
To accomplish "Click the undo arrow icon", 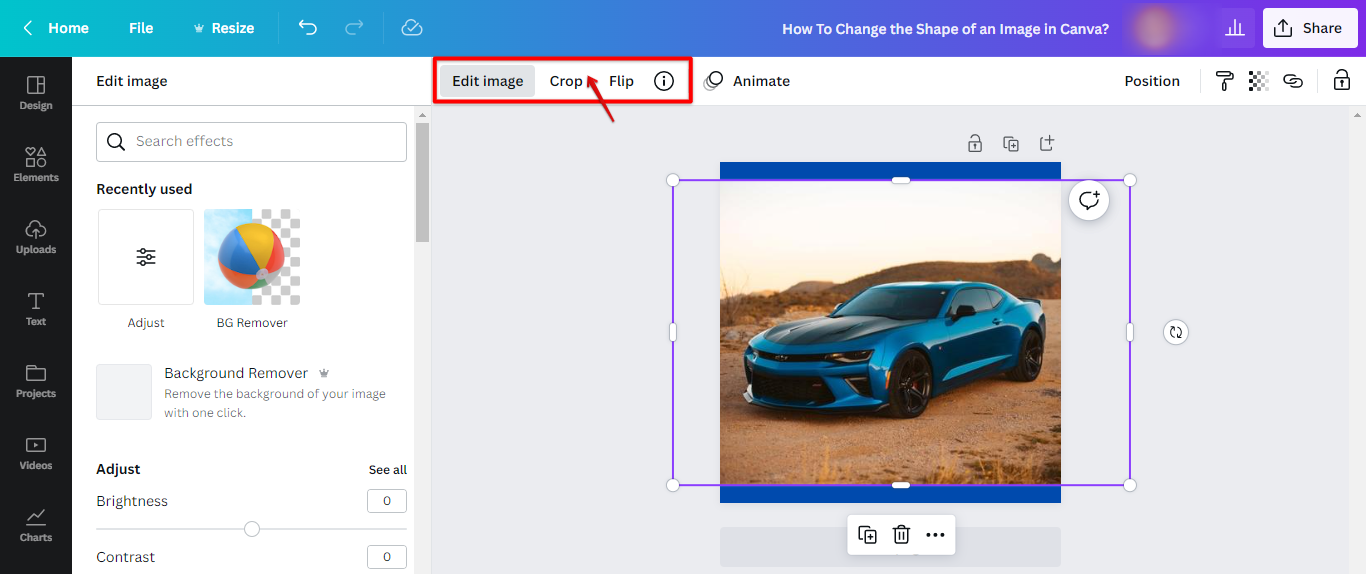I will tap(308, 28).
